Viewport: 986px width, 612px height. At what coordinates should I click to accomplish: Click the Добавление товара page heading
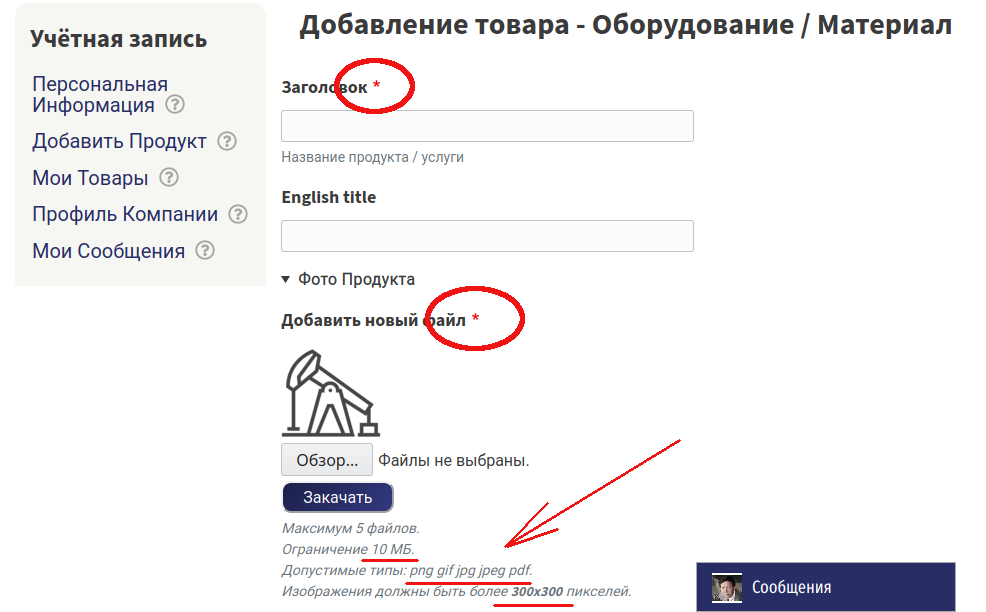tap(625, 25)
